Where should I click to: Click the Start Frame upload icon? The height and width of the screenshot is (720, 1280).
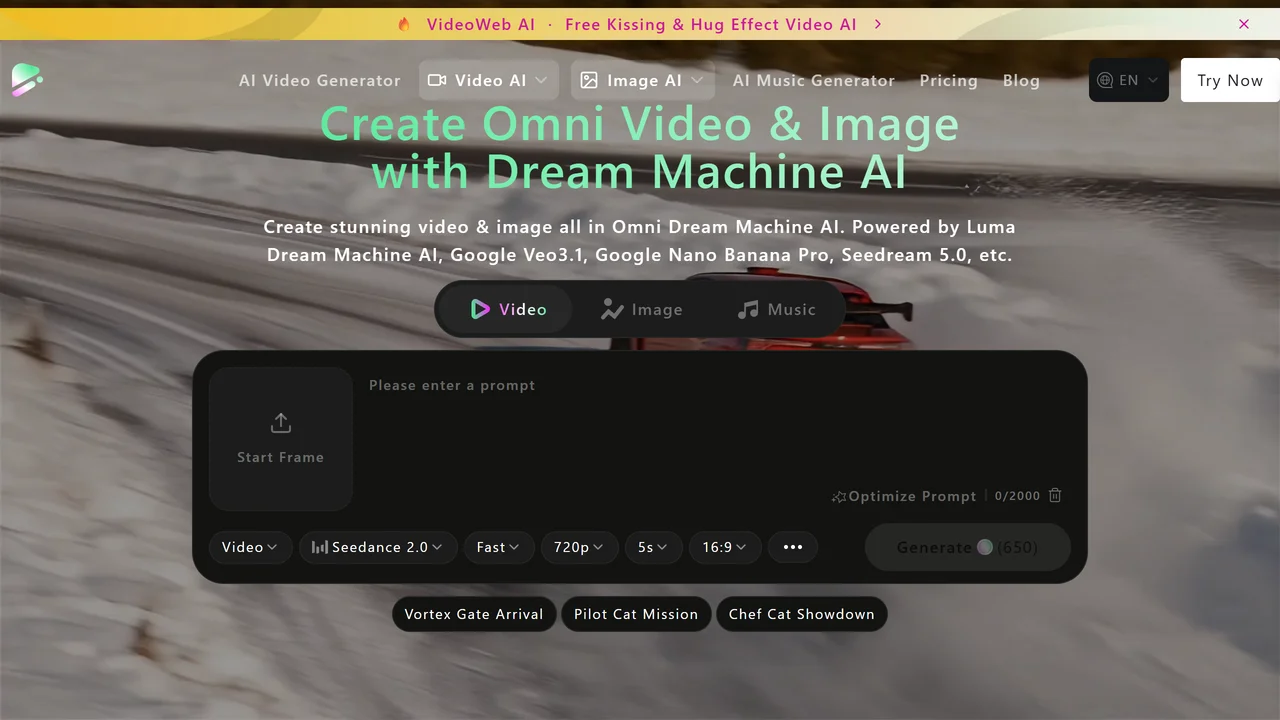click(281, 423)
